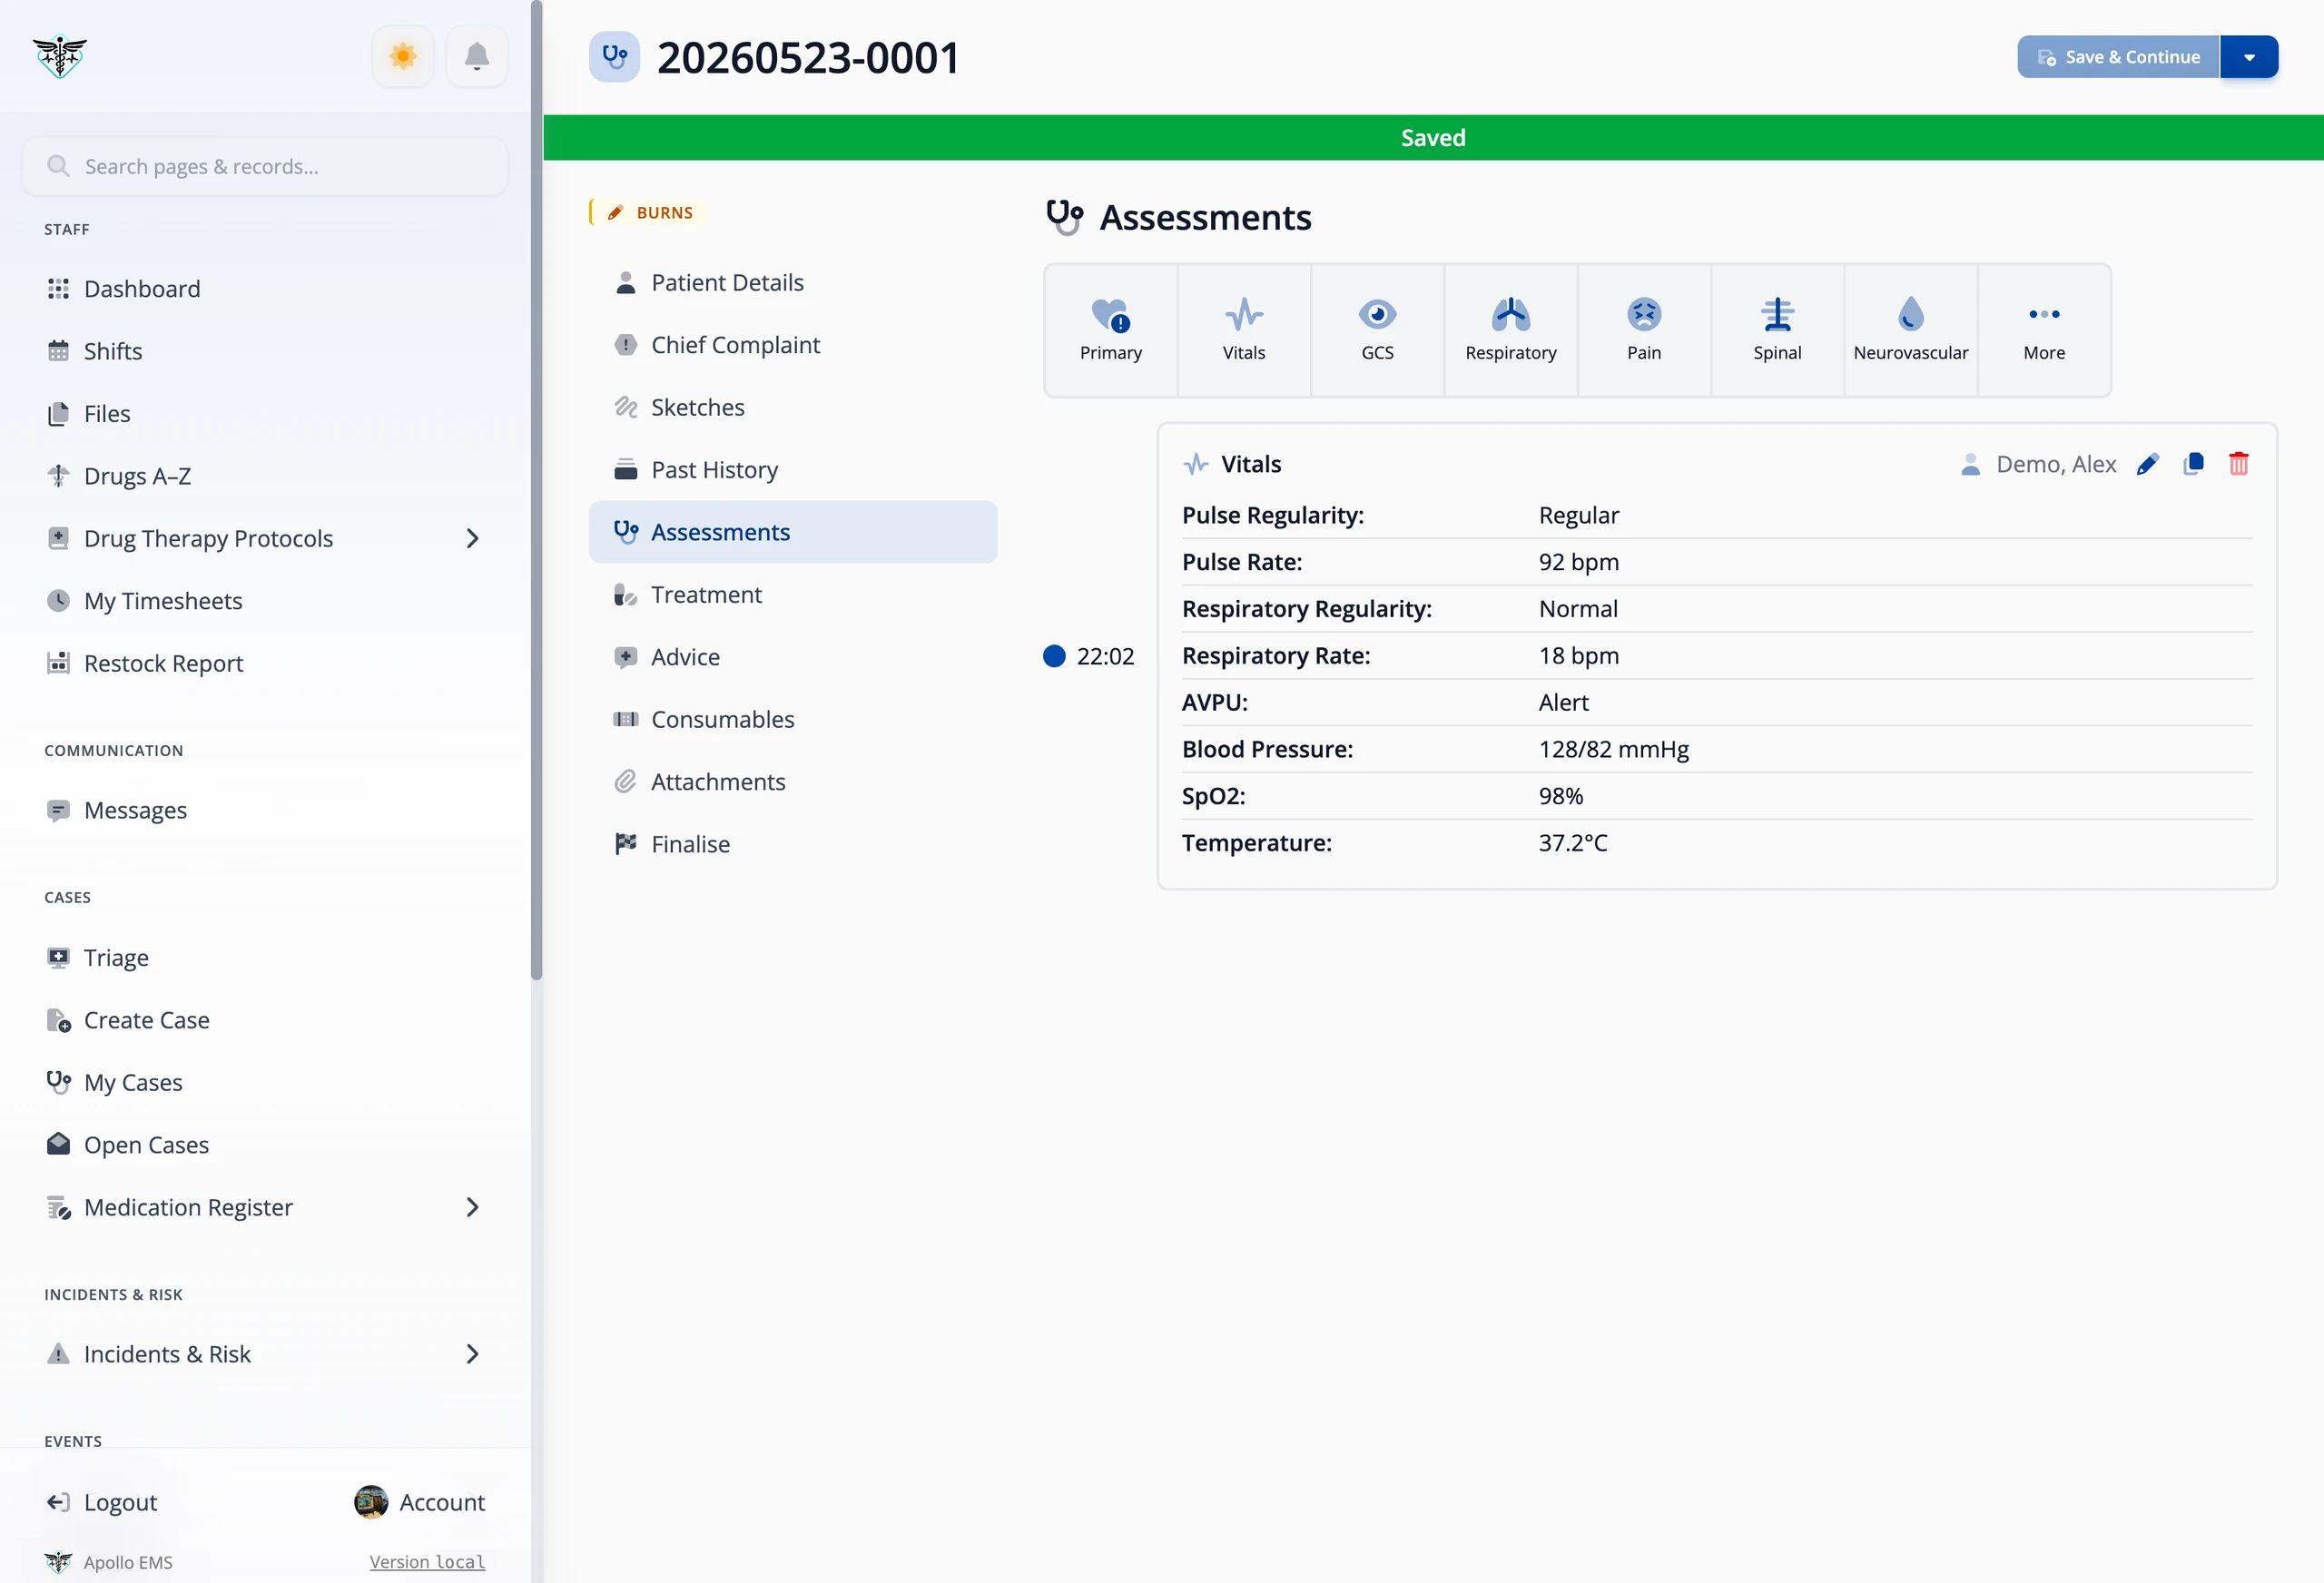The image size is (2324, 1583).
Task: Open the Consumables section
Action: [793, 719]
